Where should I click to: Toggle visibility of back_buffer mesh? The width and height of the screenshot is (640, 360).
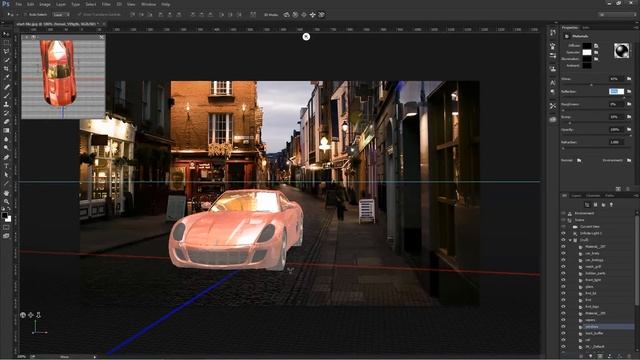click(x=564, y=333)
